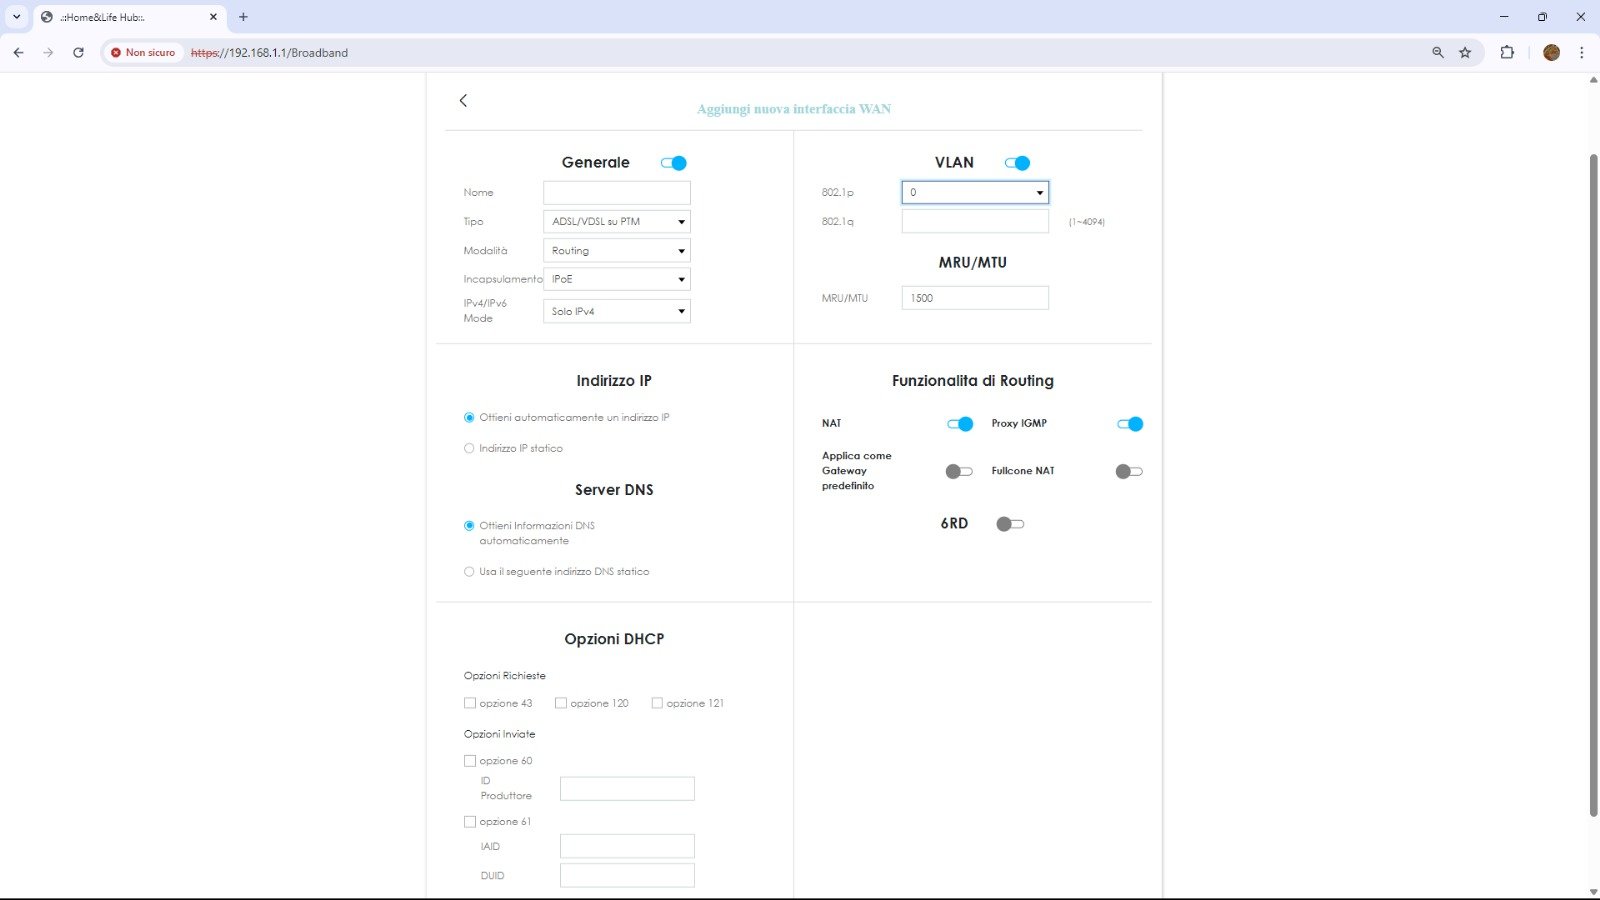Open the 802.1p priority dropdown
The height and width of the screenshot is (900, 1600).
tap(974, 192)
